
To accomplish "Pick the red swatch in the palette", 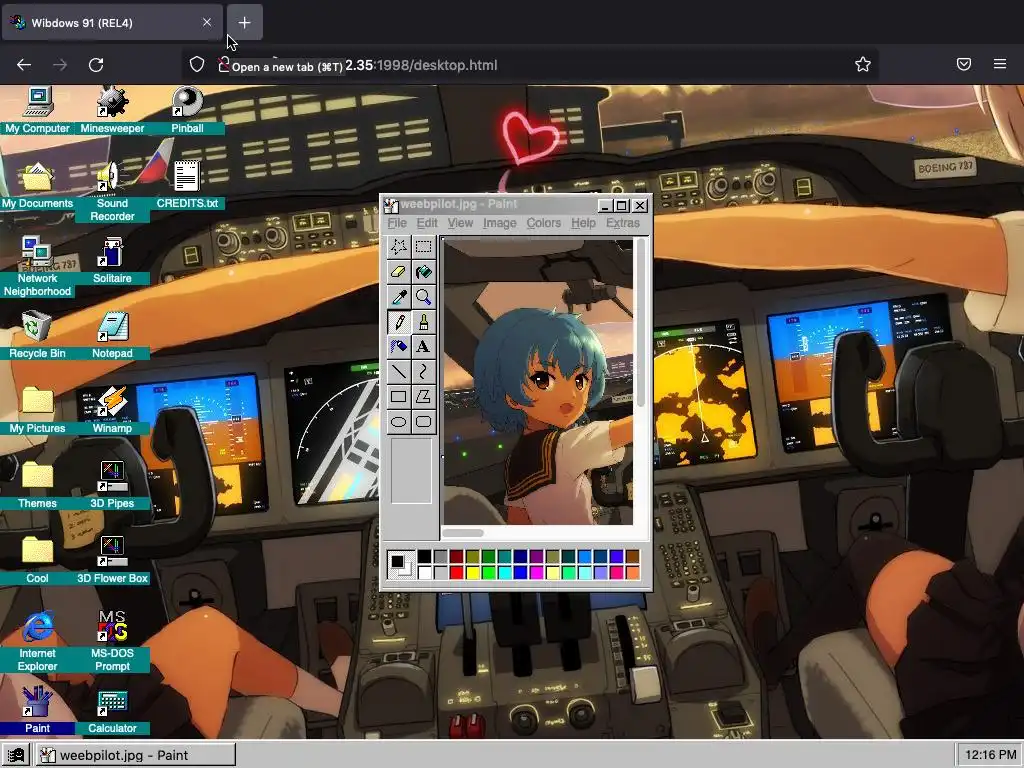I will pyautogui.click(x=456, y=573).
